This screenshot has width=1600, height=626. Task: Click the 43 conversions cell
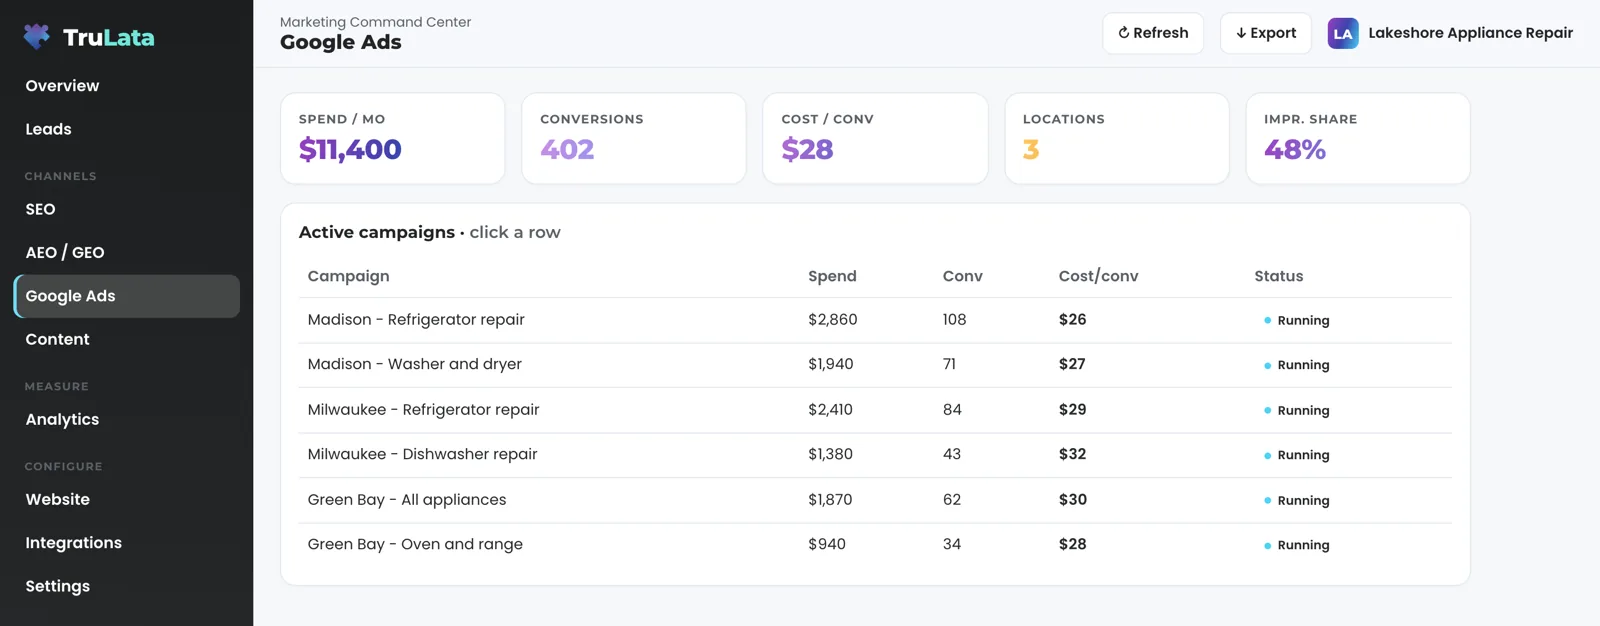pyautogui.click(x=951, y=454)
